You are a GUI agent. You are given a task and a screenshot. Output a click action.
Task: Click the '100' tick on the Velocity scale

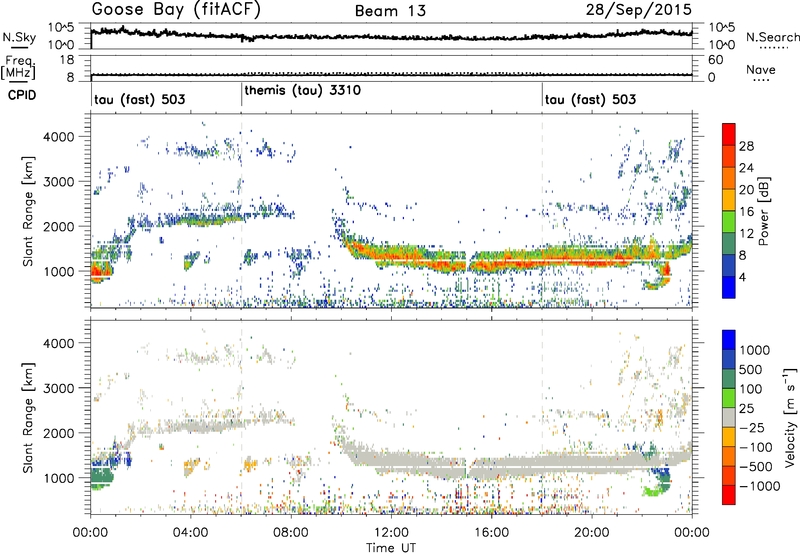coord(751,389)
